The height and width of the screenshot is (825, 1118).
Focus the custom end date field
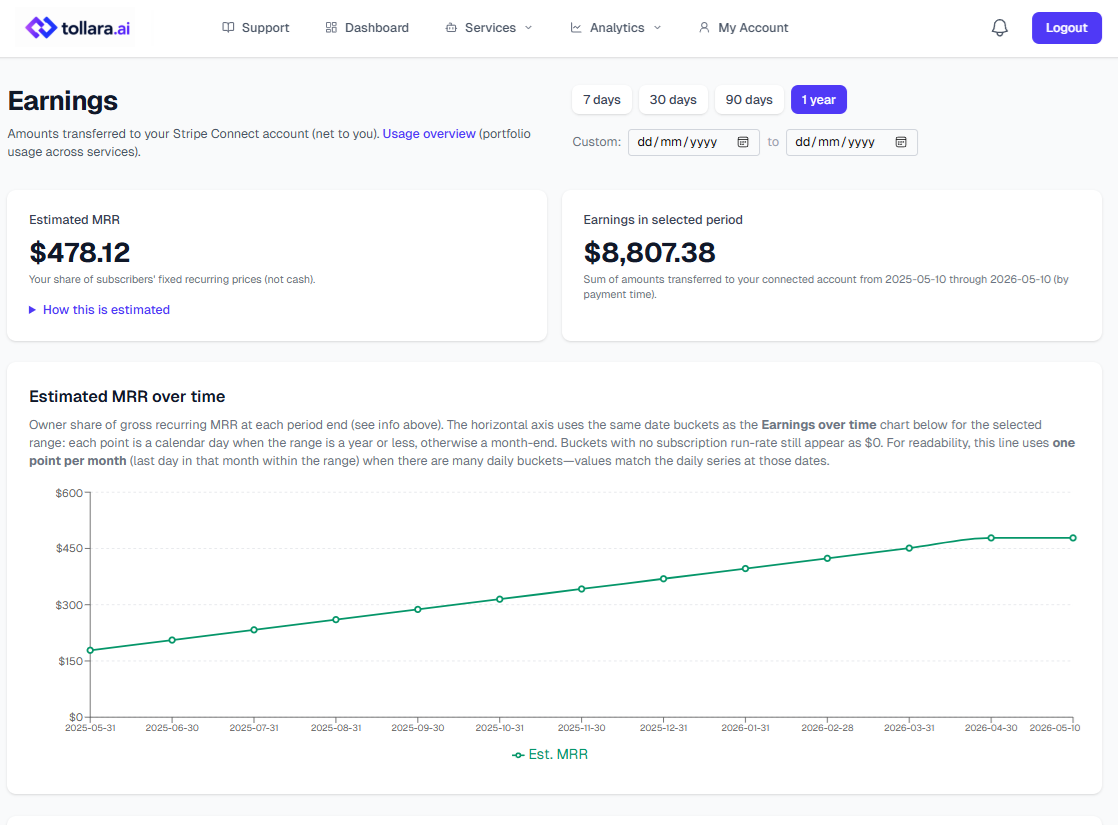tap(851, 142)
